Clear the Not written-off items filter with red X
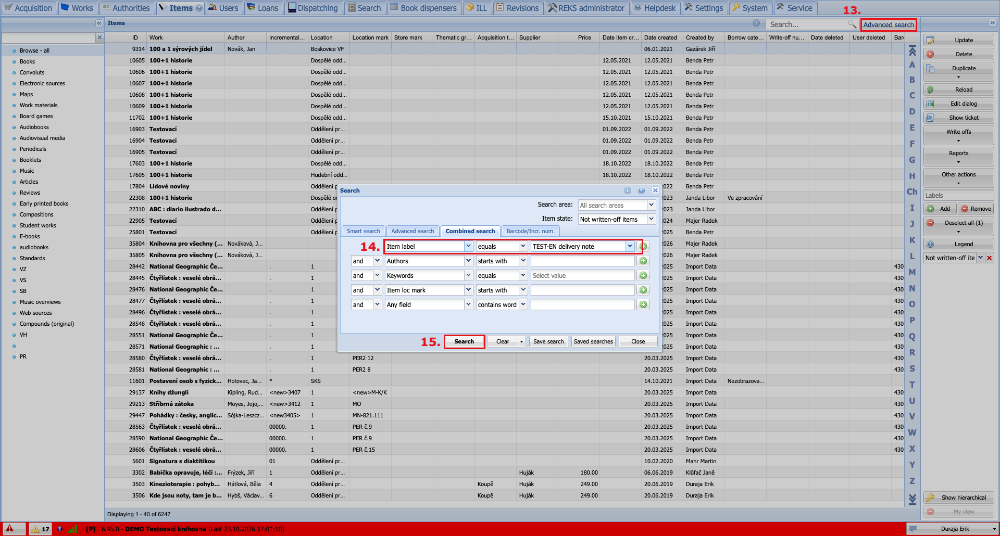The image size is (1000, 536). (x=990, y=258)
